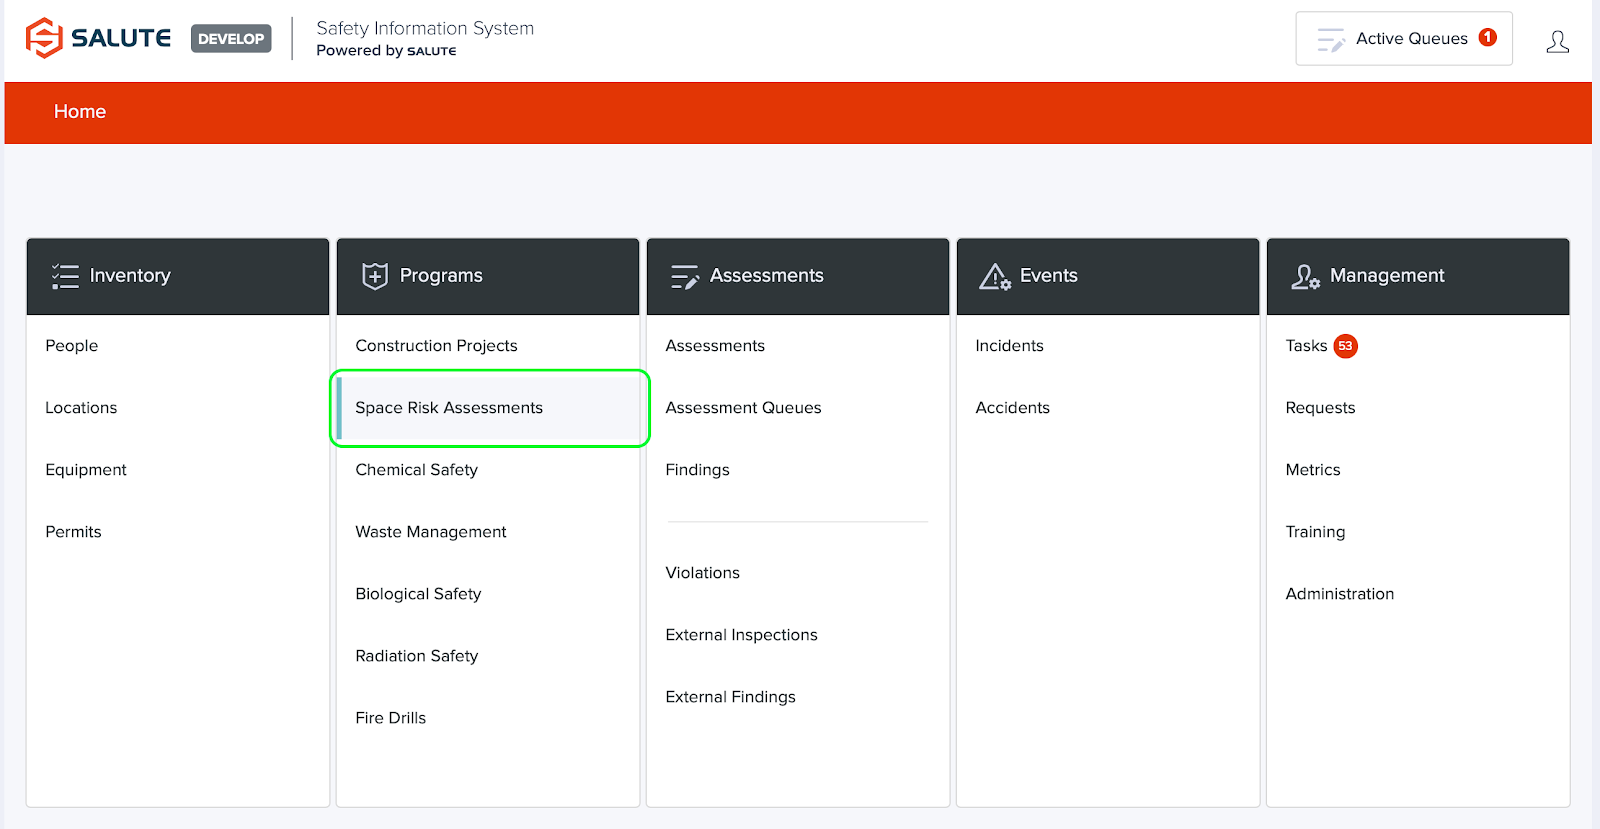Viewport: 1600px width, 829px height.
Task: Click the red Tasks count badge
Action: (x=1345, y=346)
